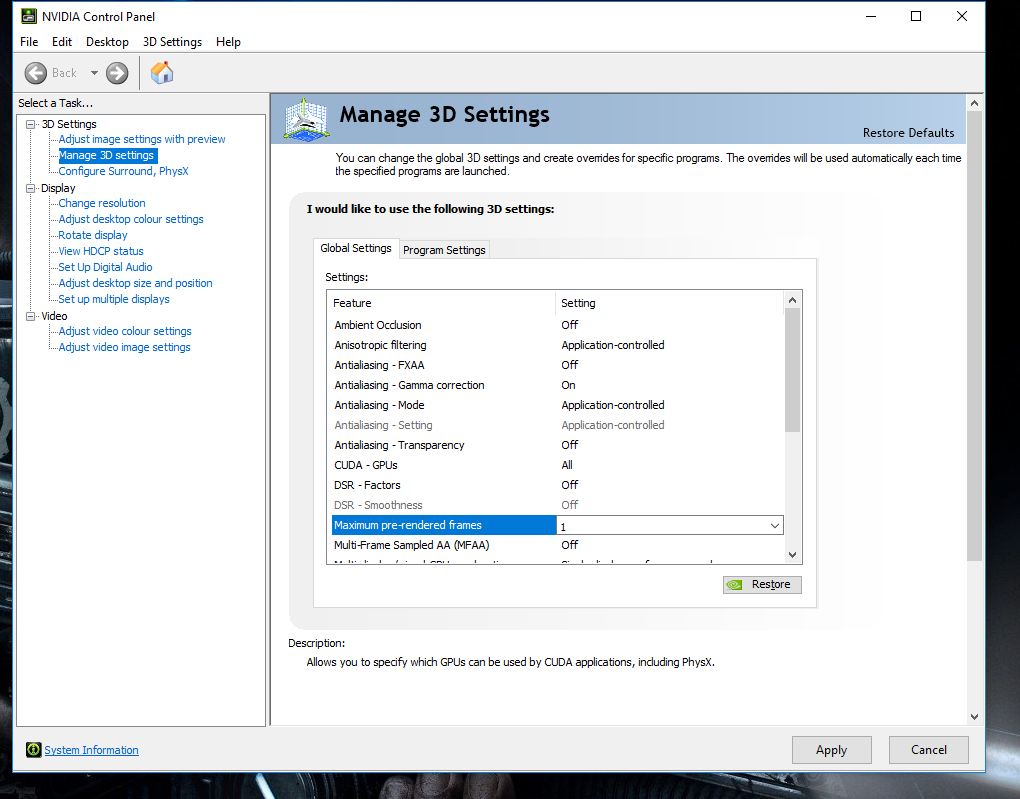The height and width of the screenshot is (799, 1020).
Task: Open Maximum pre-rendered frames dropdown
Action: coord(775,525)
